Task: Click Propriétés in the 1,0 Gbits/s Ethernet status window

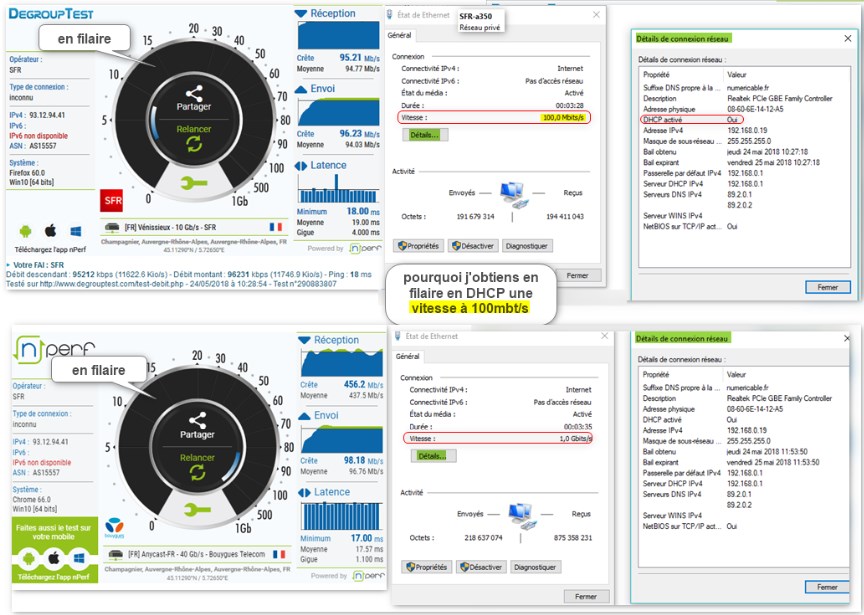Action: [427, 567]
